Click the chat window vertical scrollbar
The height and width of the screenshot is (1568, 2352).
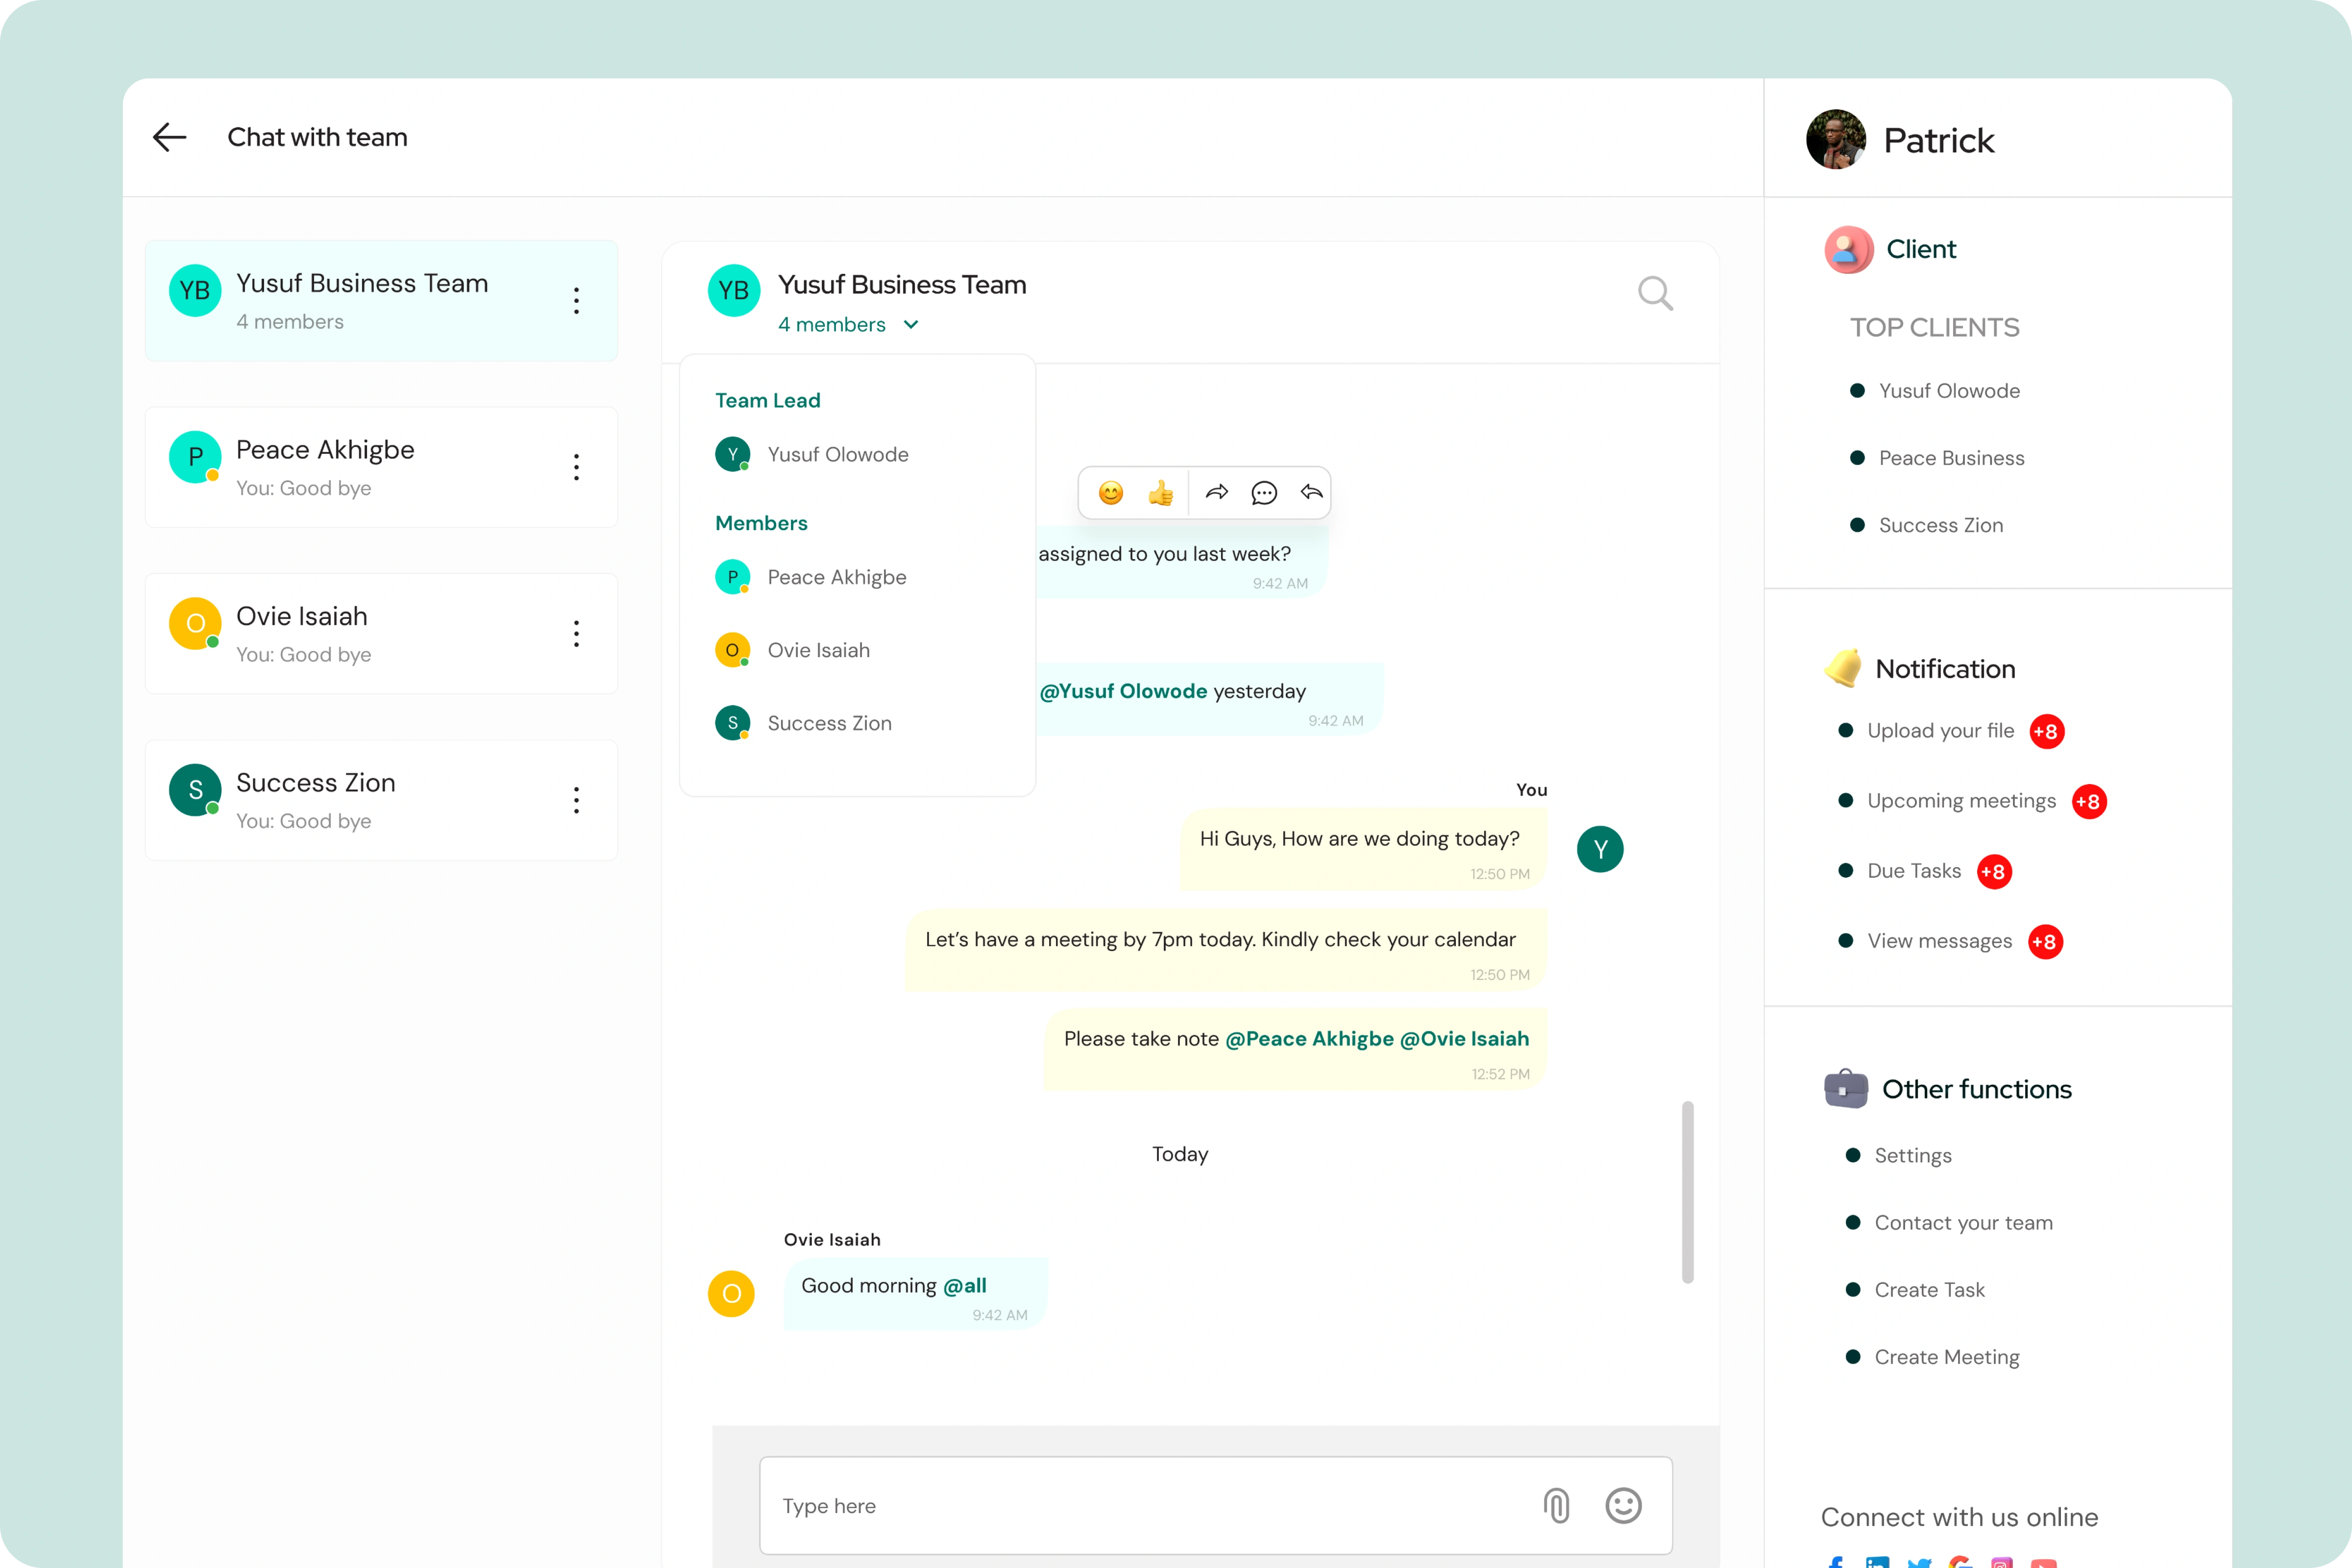pyautogui.click(x=1688, y=1192)
